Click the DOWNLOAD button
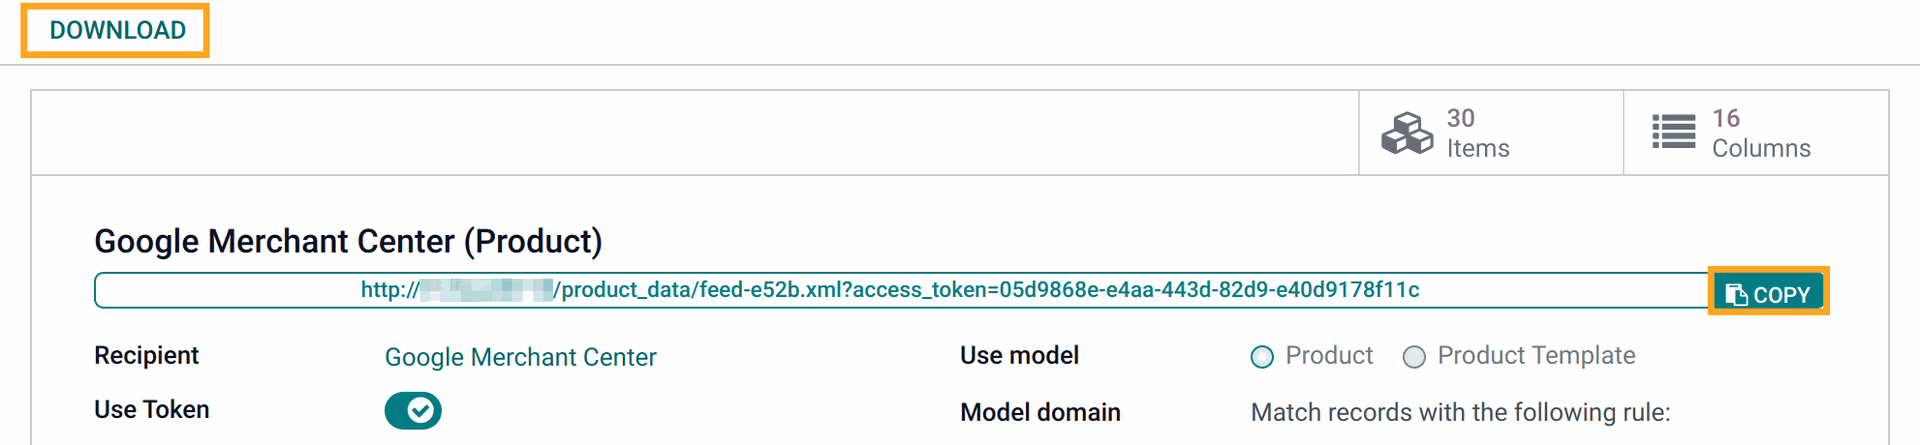The width and height of the screenshot is (1920, 445). click(117, 30)
